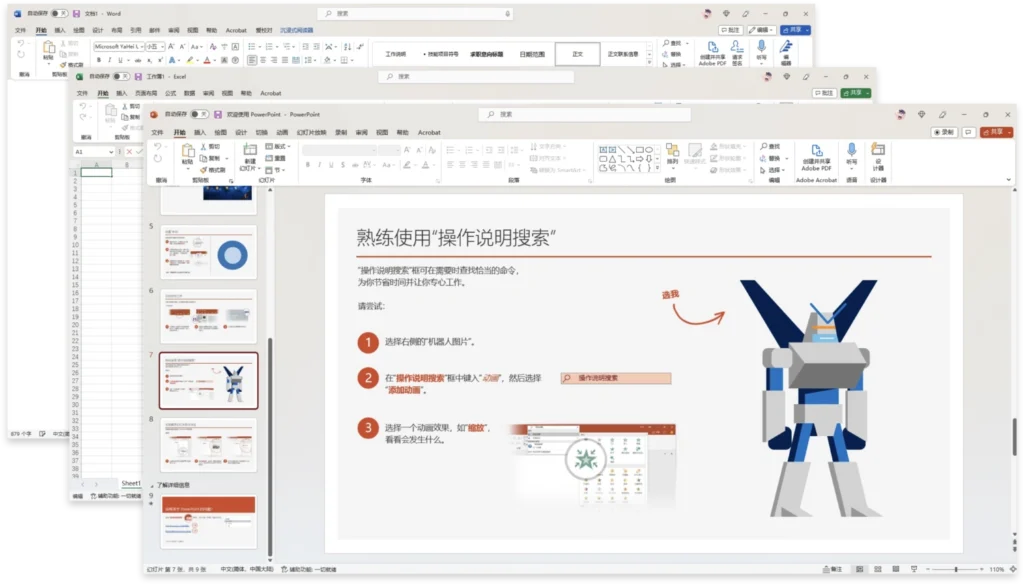Open Replace dropdown arrow in PowerPoint

click(x=786, y=159)
